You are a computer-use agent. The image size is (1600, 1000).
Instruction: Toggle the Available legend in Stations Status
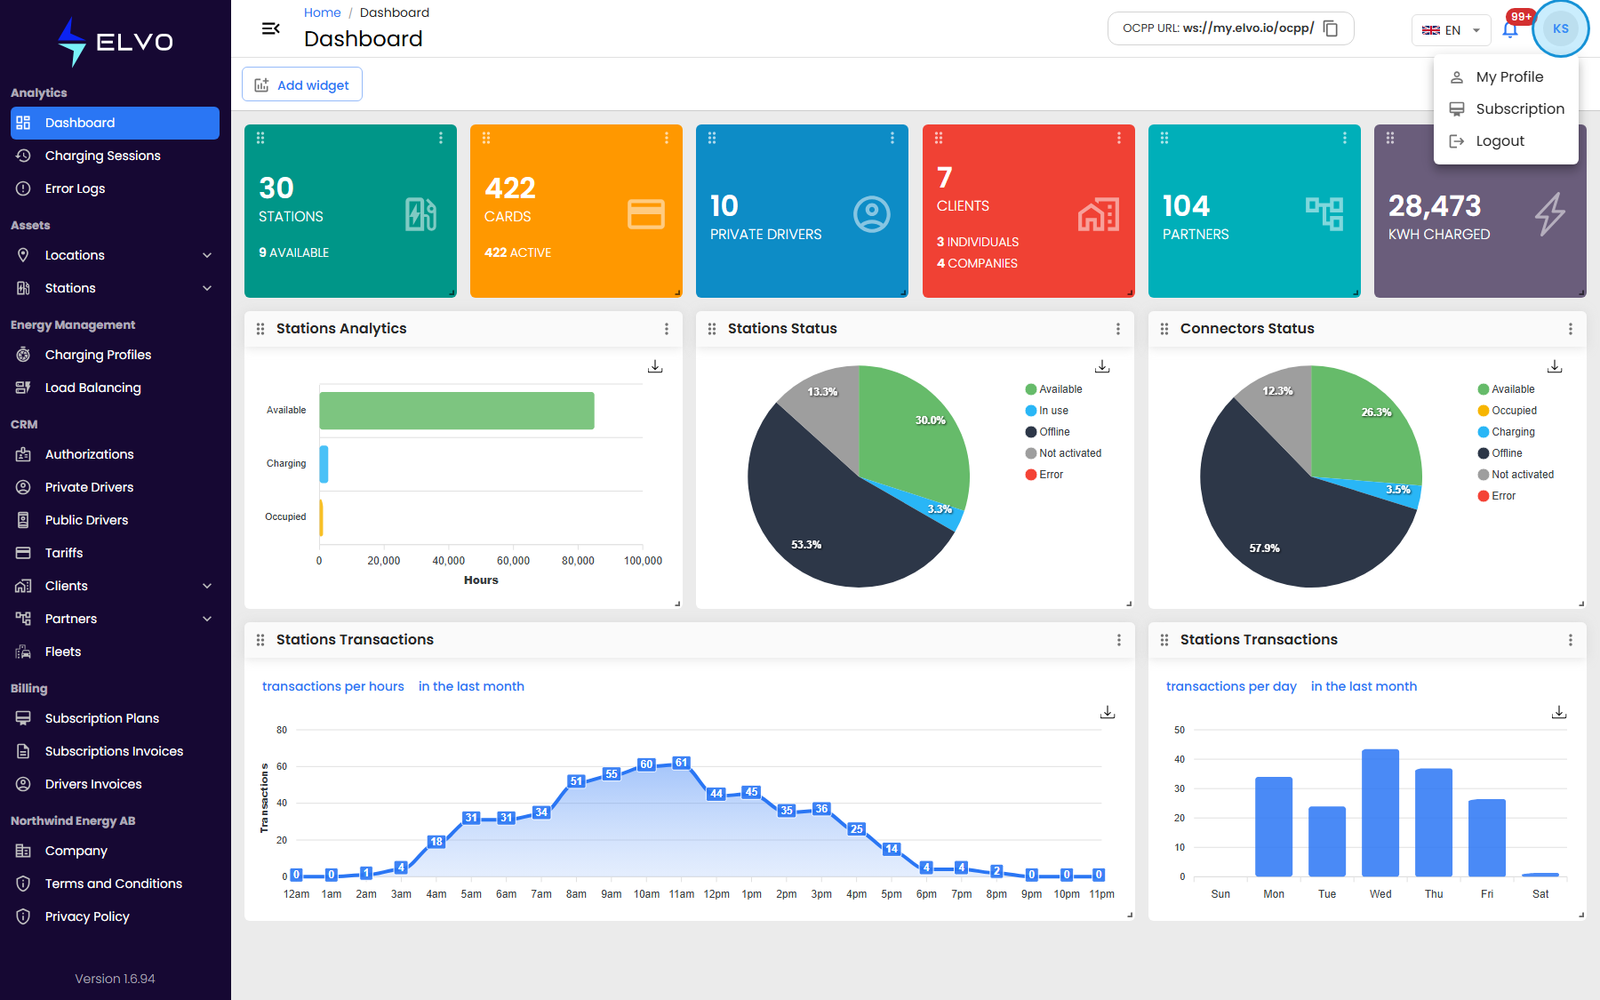(x=1054, y=389)
